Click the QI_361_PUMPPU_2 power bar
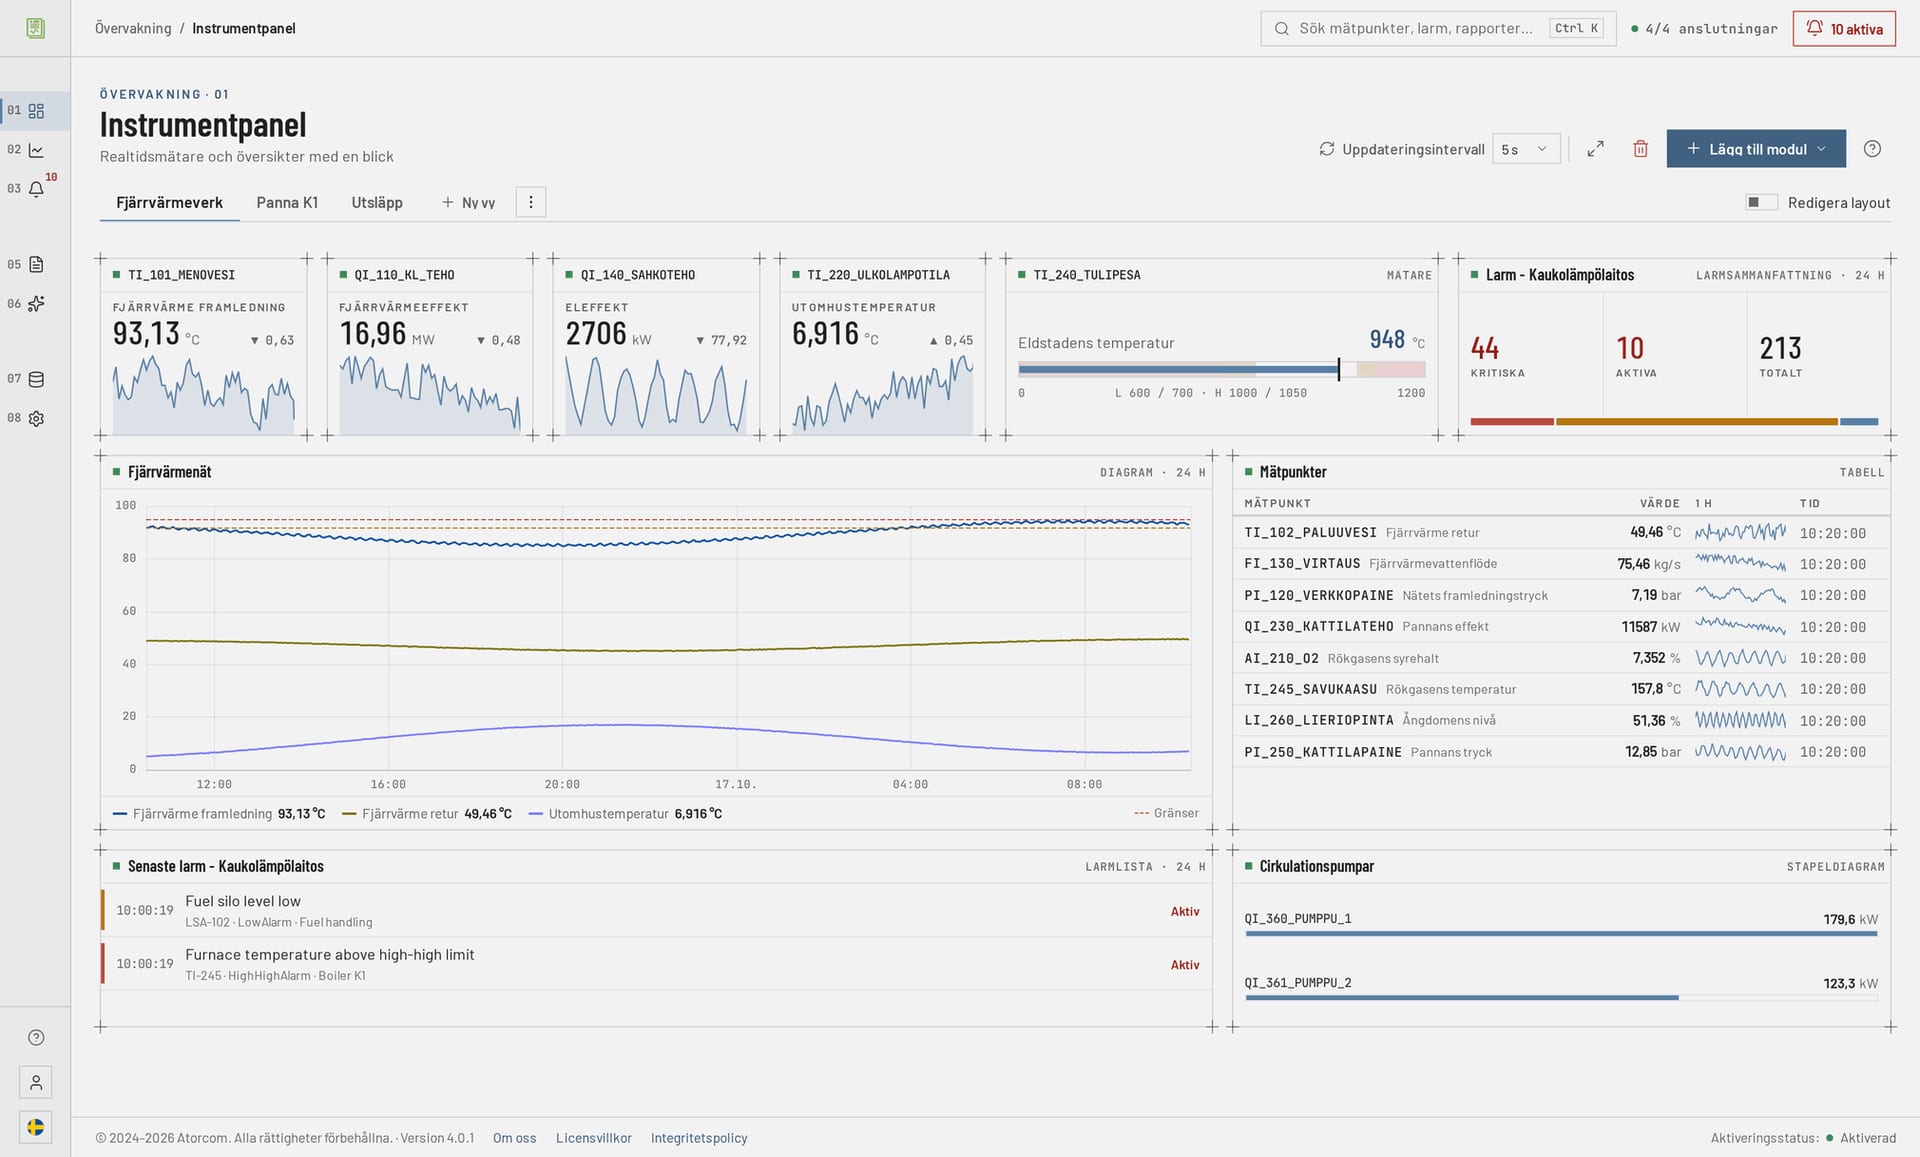The height and width of the screenshot is (1157, 1920). click(x=1561, y=998)
